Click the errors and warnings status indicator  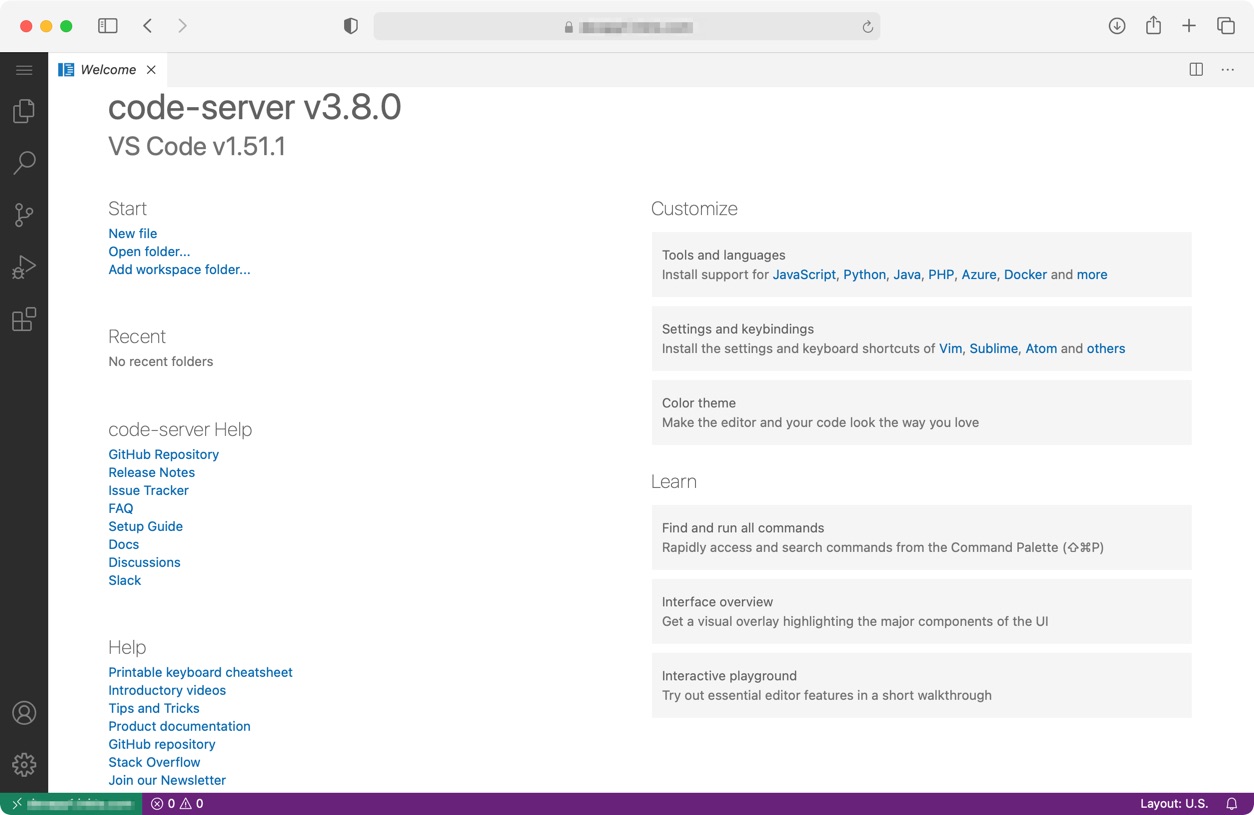(176, 803)
